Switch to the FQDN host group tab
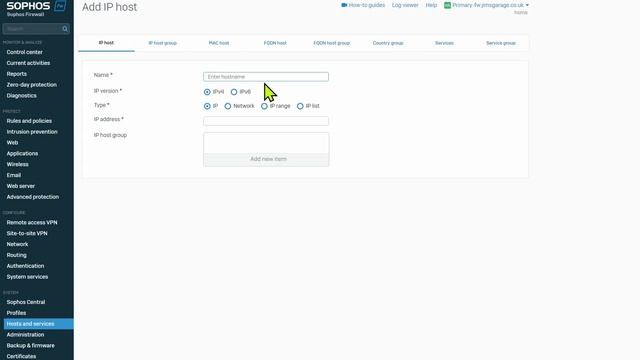 [331, 43]
